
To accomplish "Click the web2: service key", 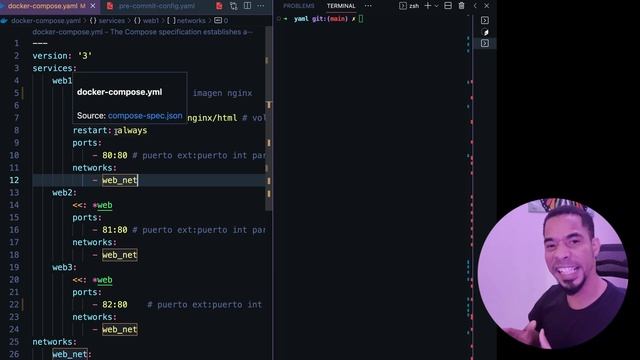I will [x=64, y=193].
